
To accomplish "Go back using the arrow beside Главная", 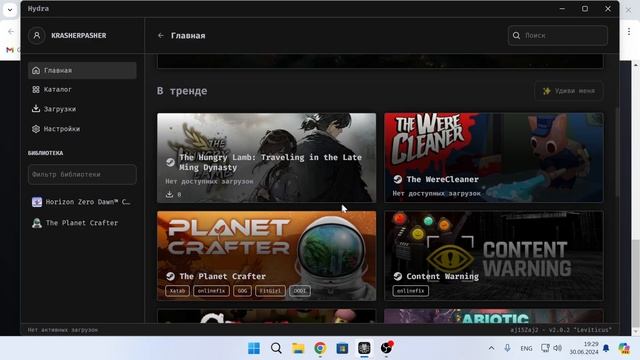I will point(161,36).
